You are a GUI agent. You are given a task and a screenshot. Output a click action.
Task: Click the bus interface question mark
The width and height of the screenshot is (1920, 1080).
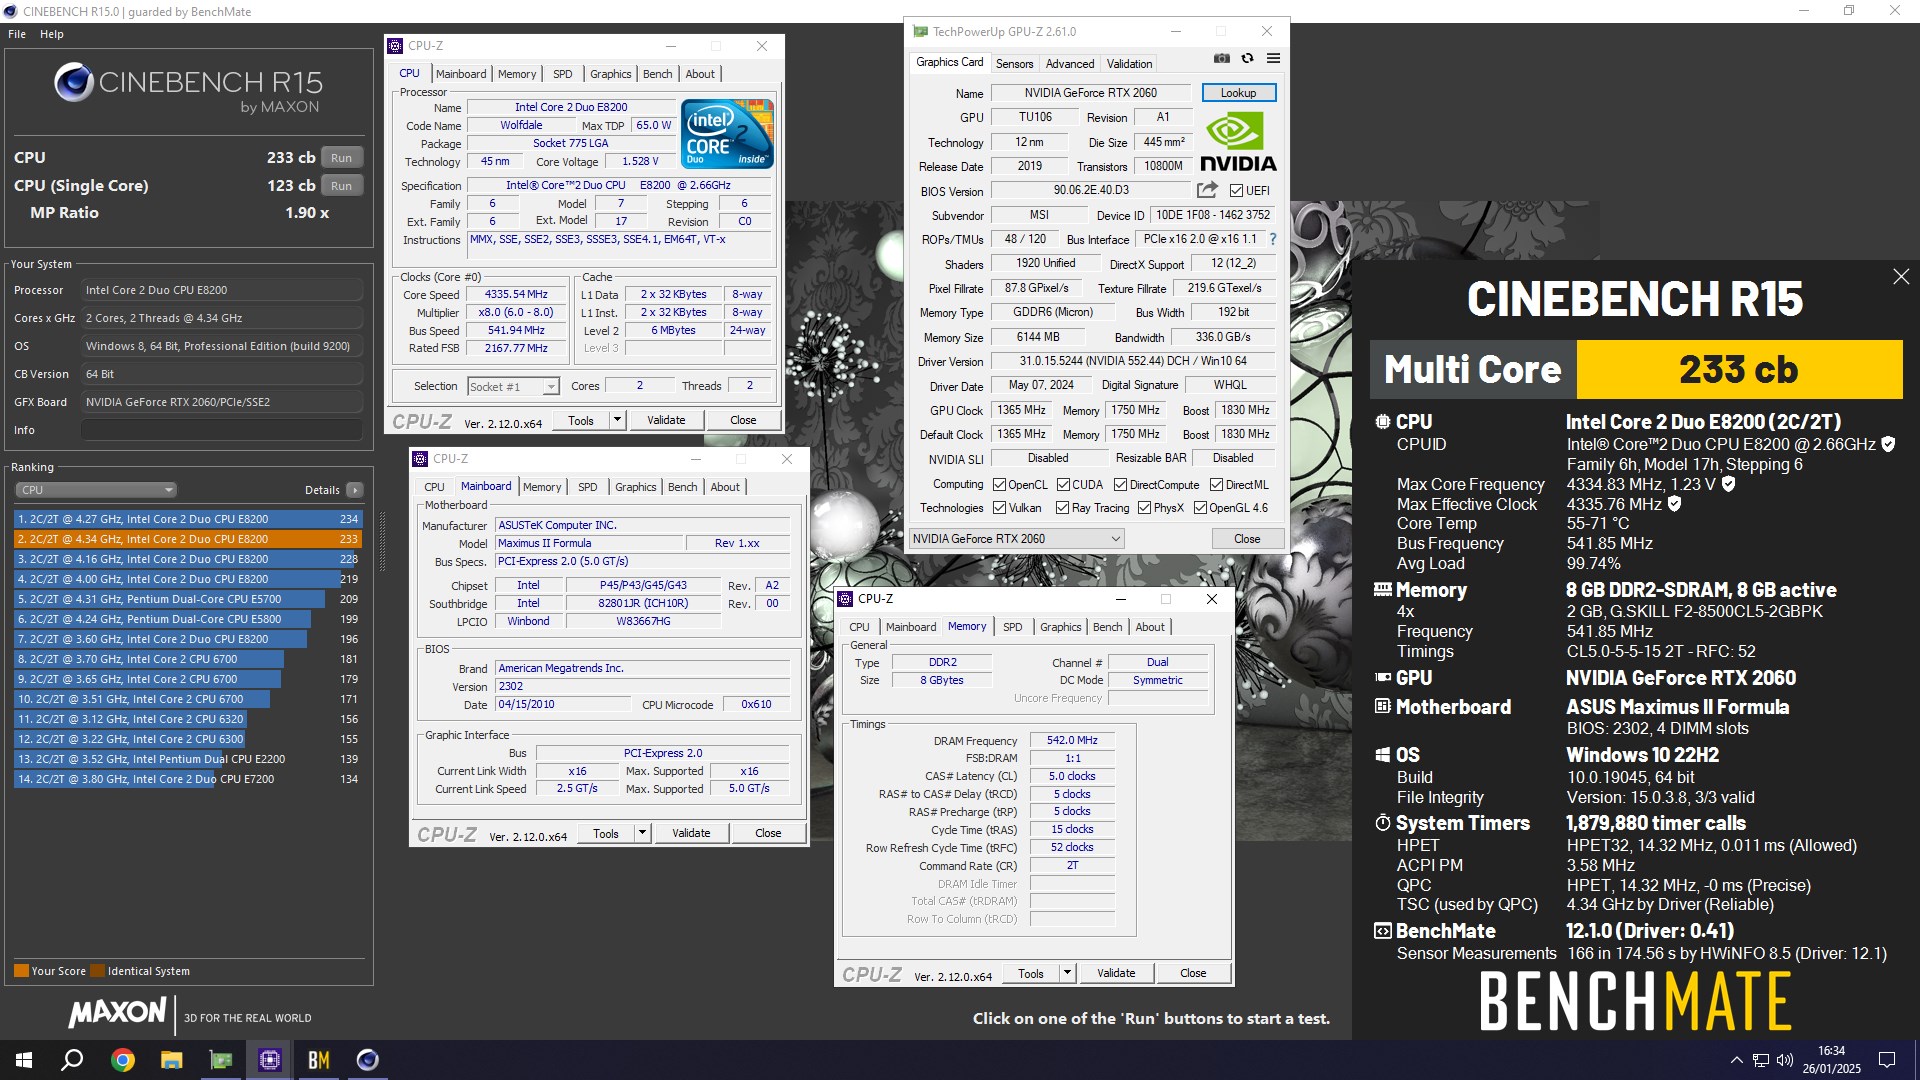click(1273, 239)
